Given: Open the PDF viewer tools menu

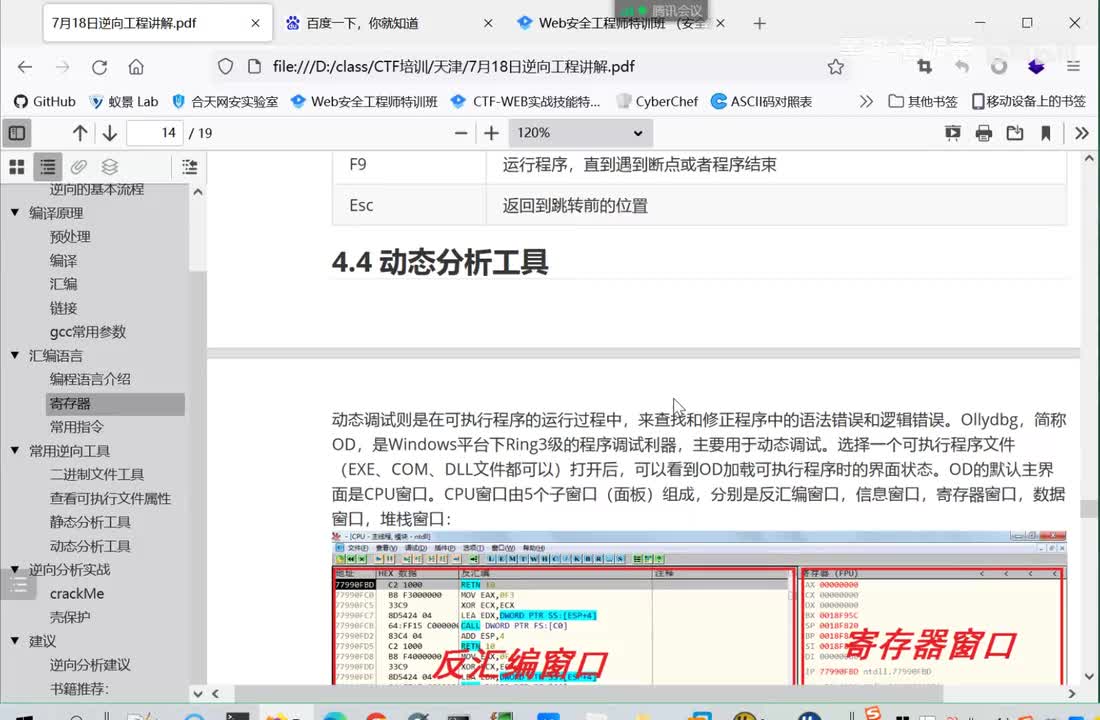Looking at the screenshot, I should pos(1082,133).
